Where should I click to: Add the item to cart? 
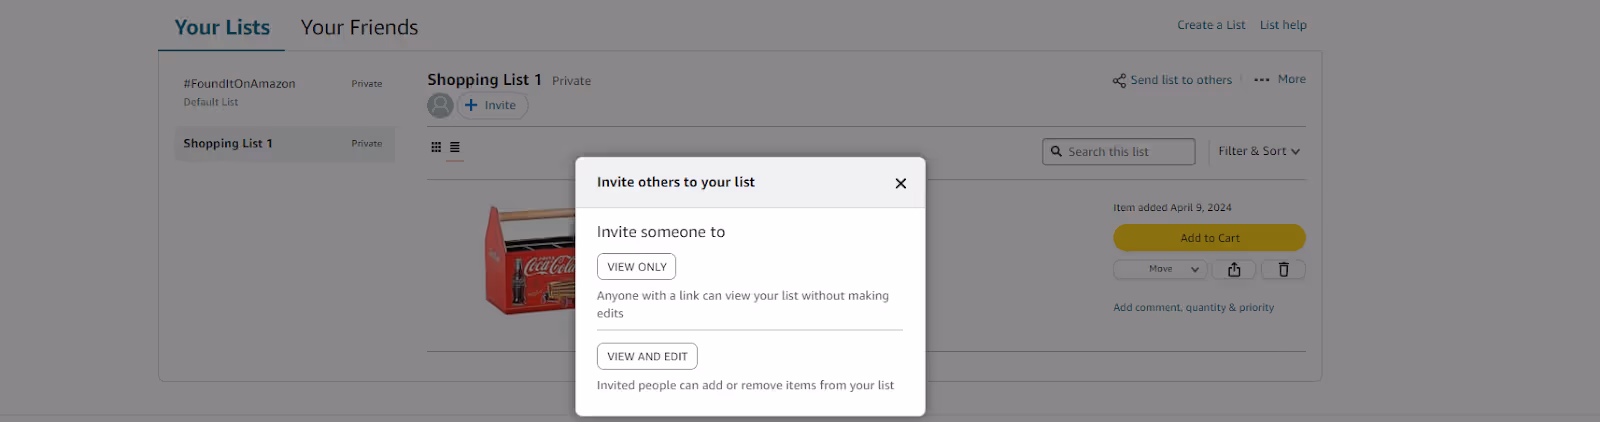coord(1209,238)
